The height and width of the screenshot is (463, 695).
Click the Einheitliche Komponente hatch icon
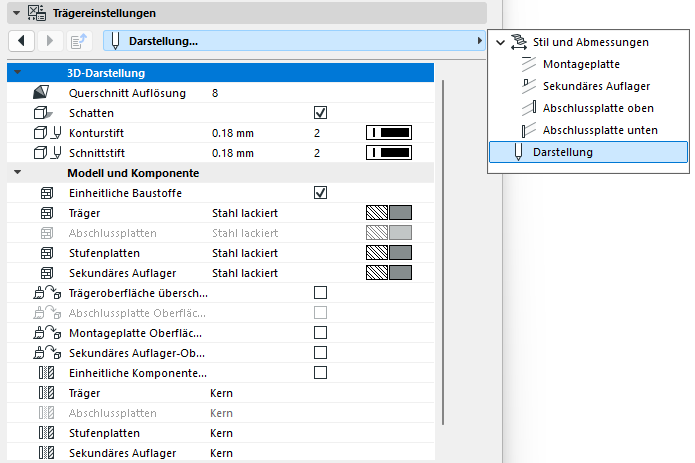click(x=47, y=373)
